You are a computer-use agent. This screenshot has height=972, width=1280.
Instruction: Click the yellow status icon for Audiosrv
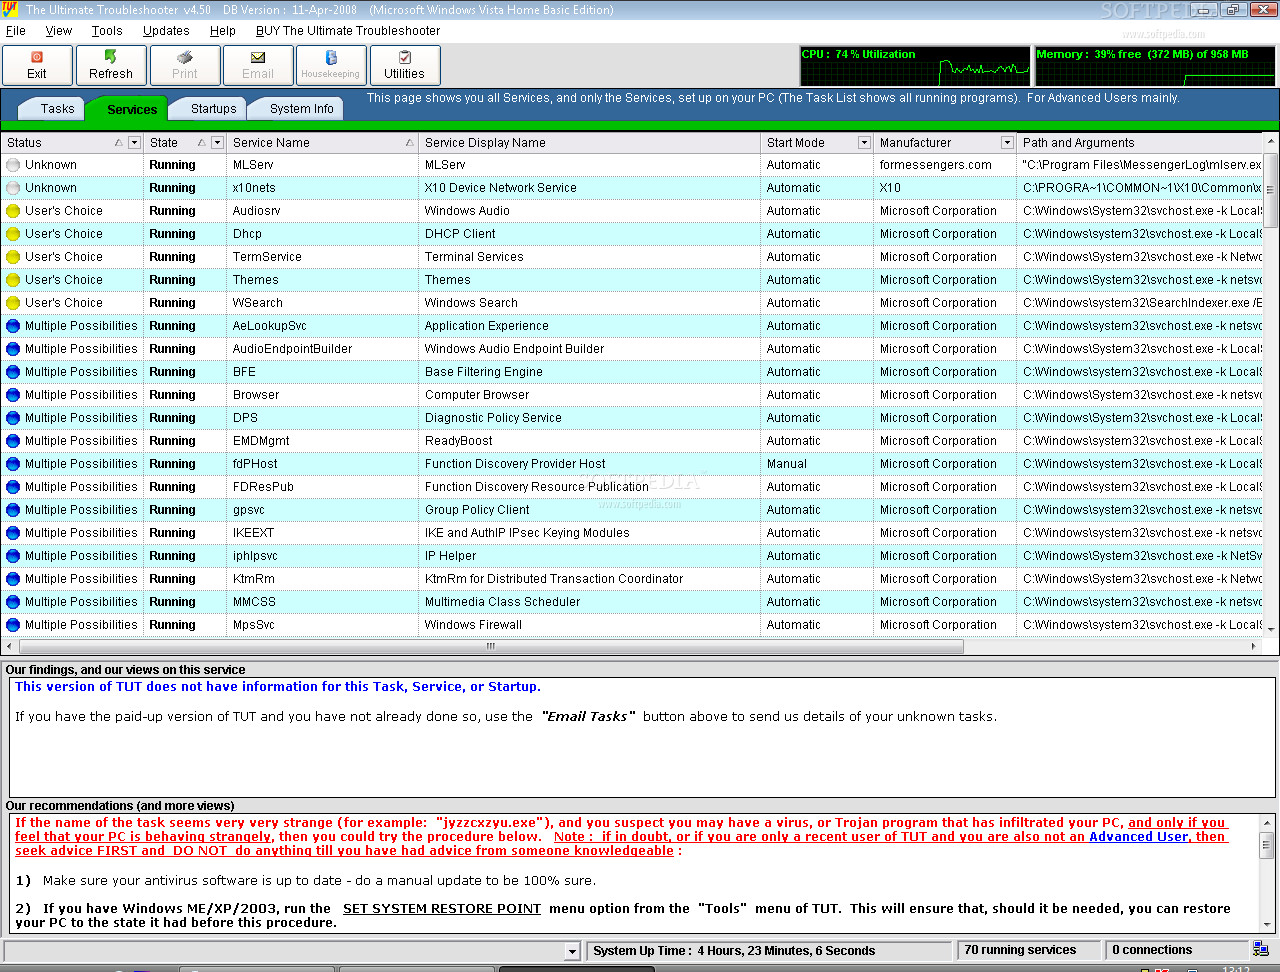[x=13, y=211]
